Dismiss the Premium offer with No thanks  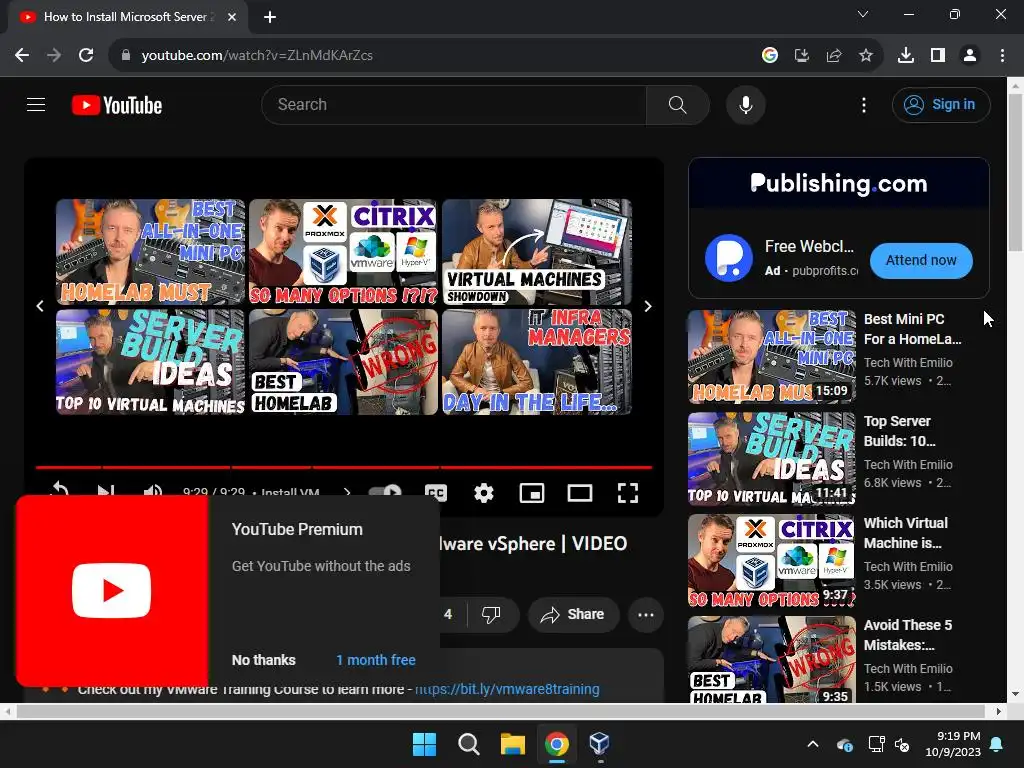[264, 660]
